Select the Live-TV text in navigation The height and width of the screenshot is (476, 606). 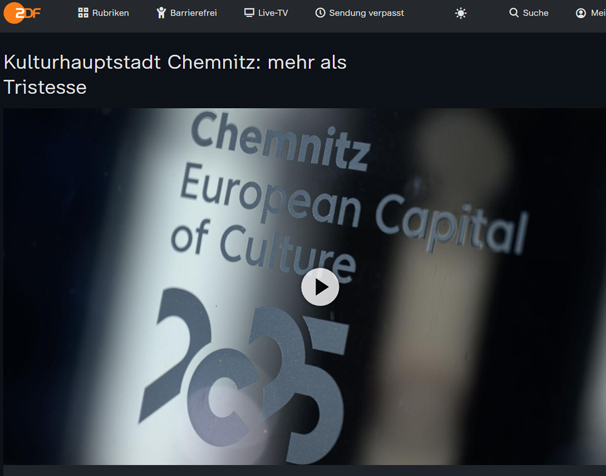[273, 13]
